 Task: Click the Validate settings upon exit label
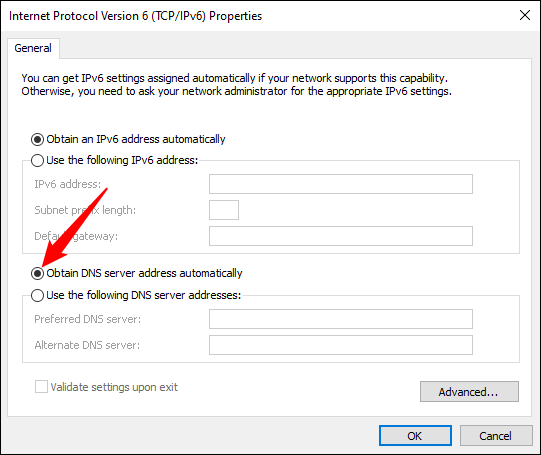point(114,387)
